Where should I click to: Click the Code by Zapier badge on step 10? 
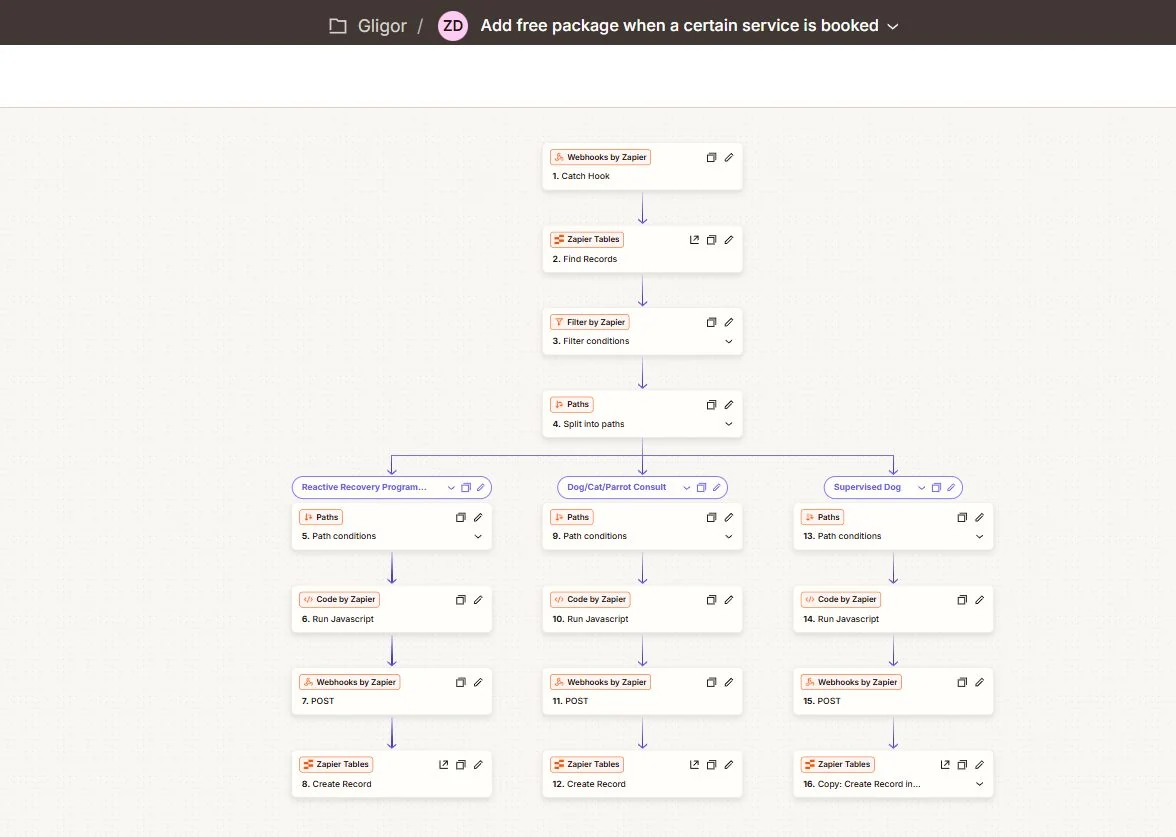click(590, 600)
